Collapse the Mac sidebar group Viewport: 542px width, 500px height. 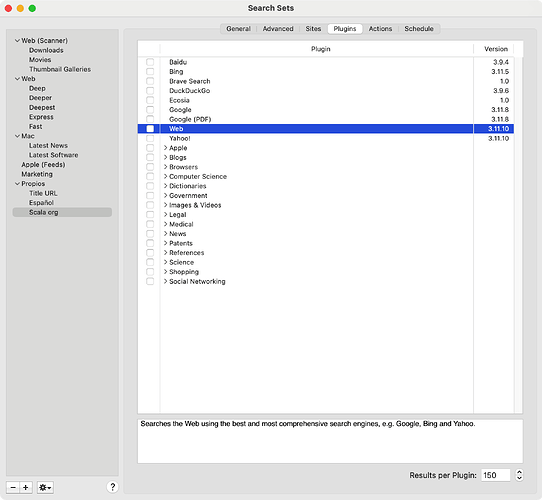coord(17,136)
